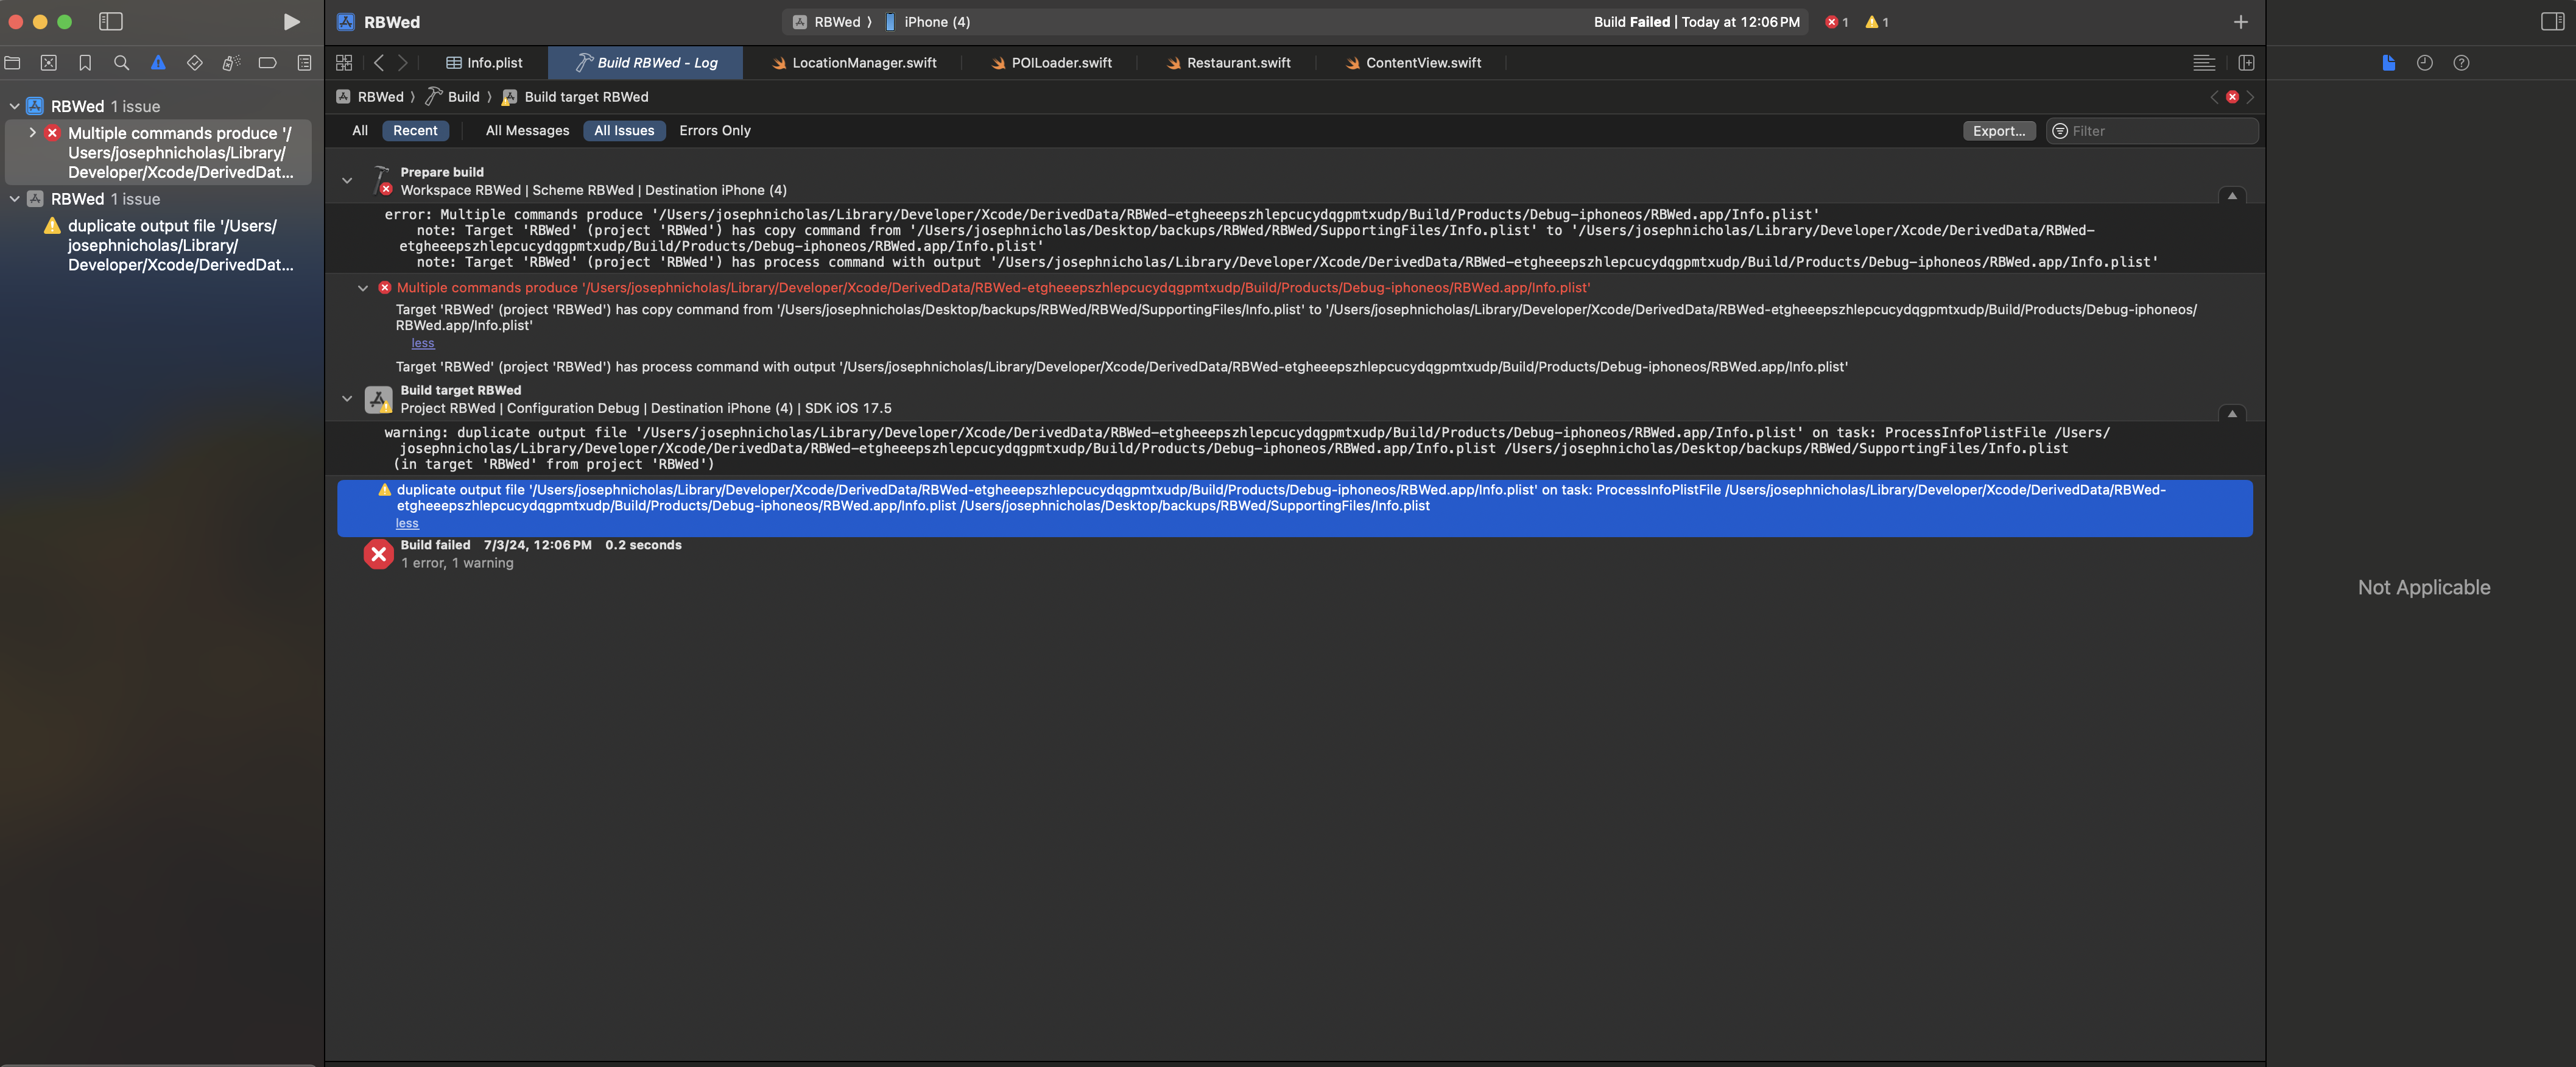Click the Export... button

click(x=1999, y=131)
